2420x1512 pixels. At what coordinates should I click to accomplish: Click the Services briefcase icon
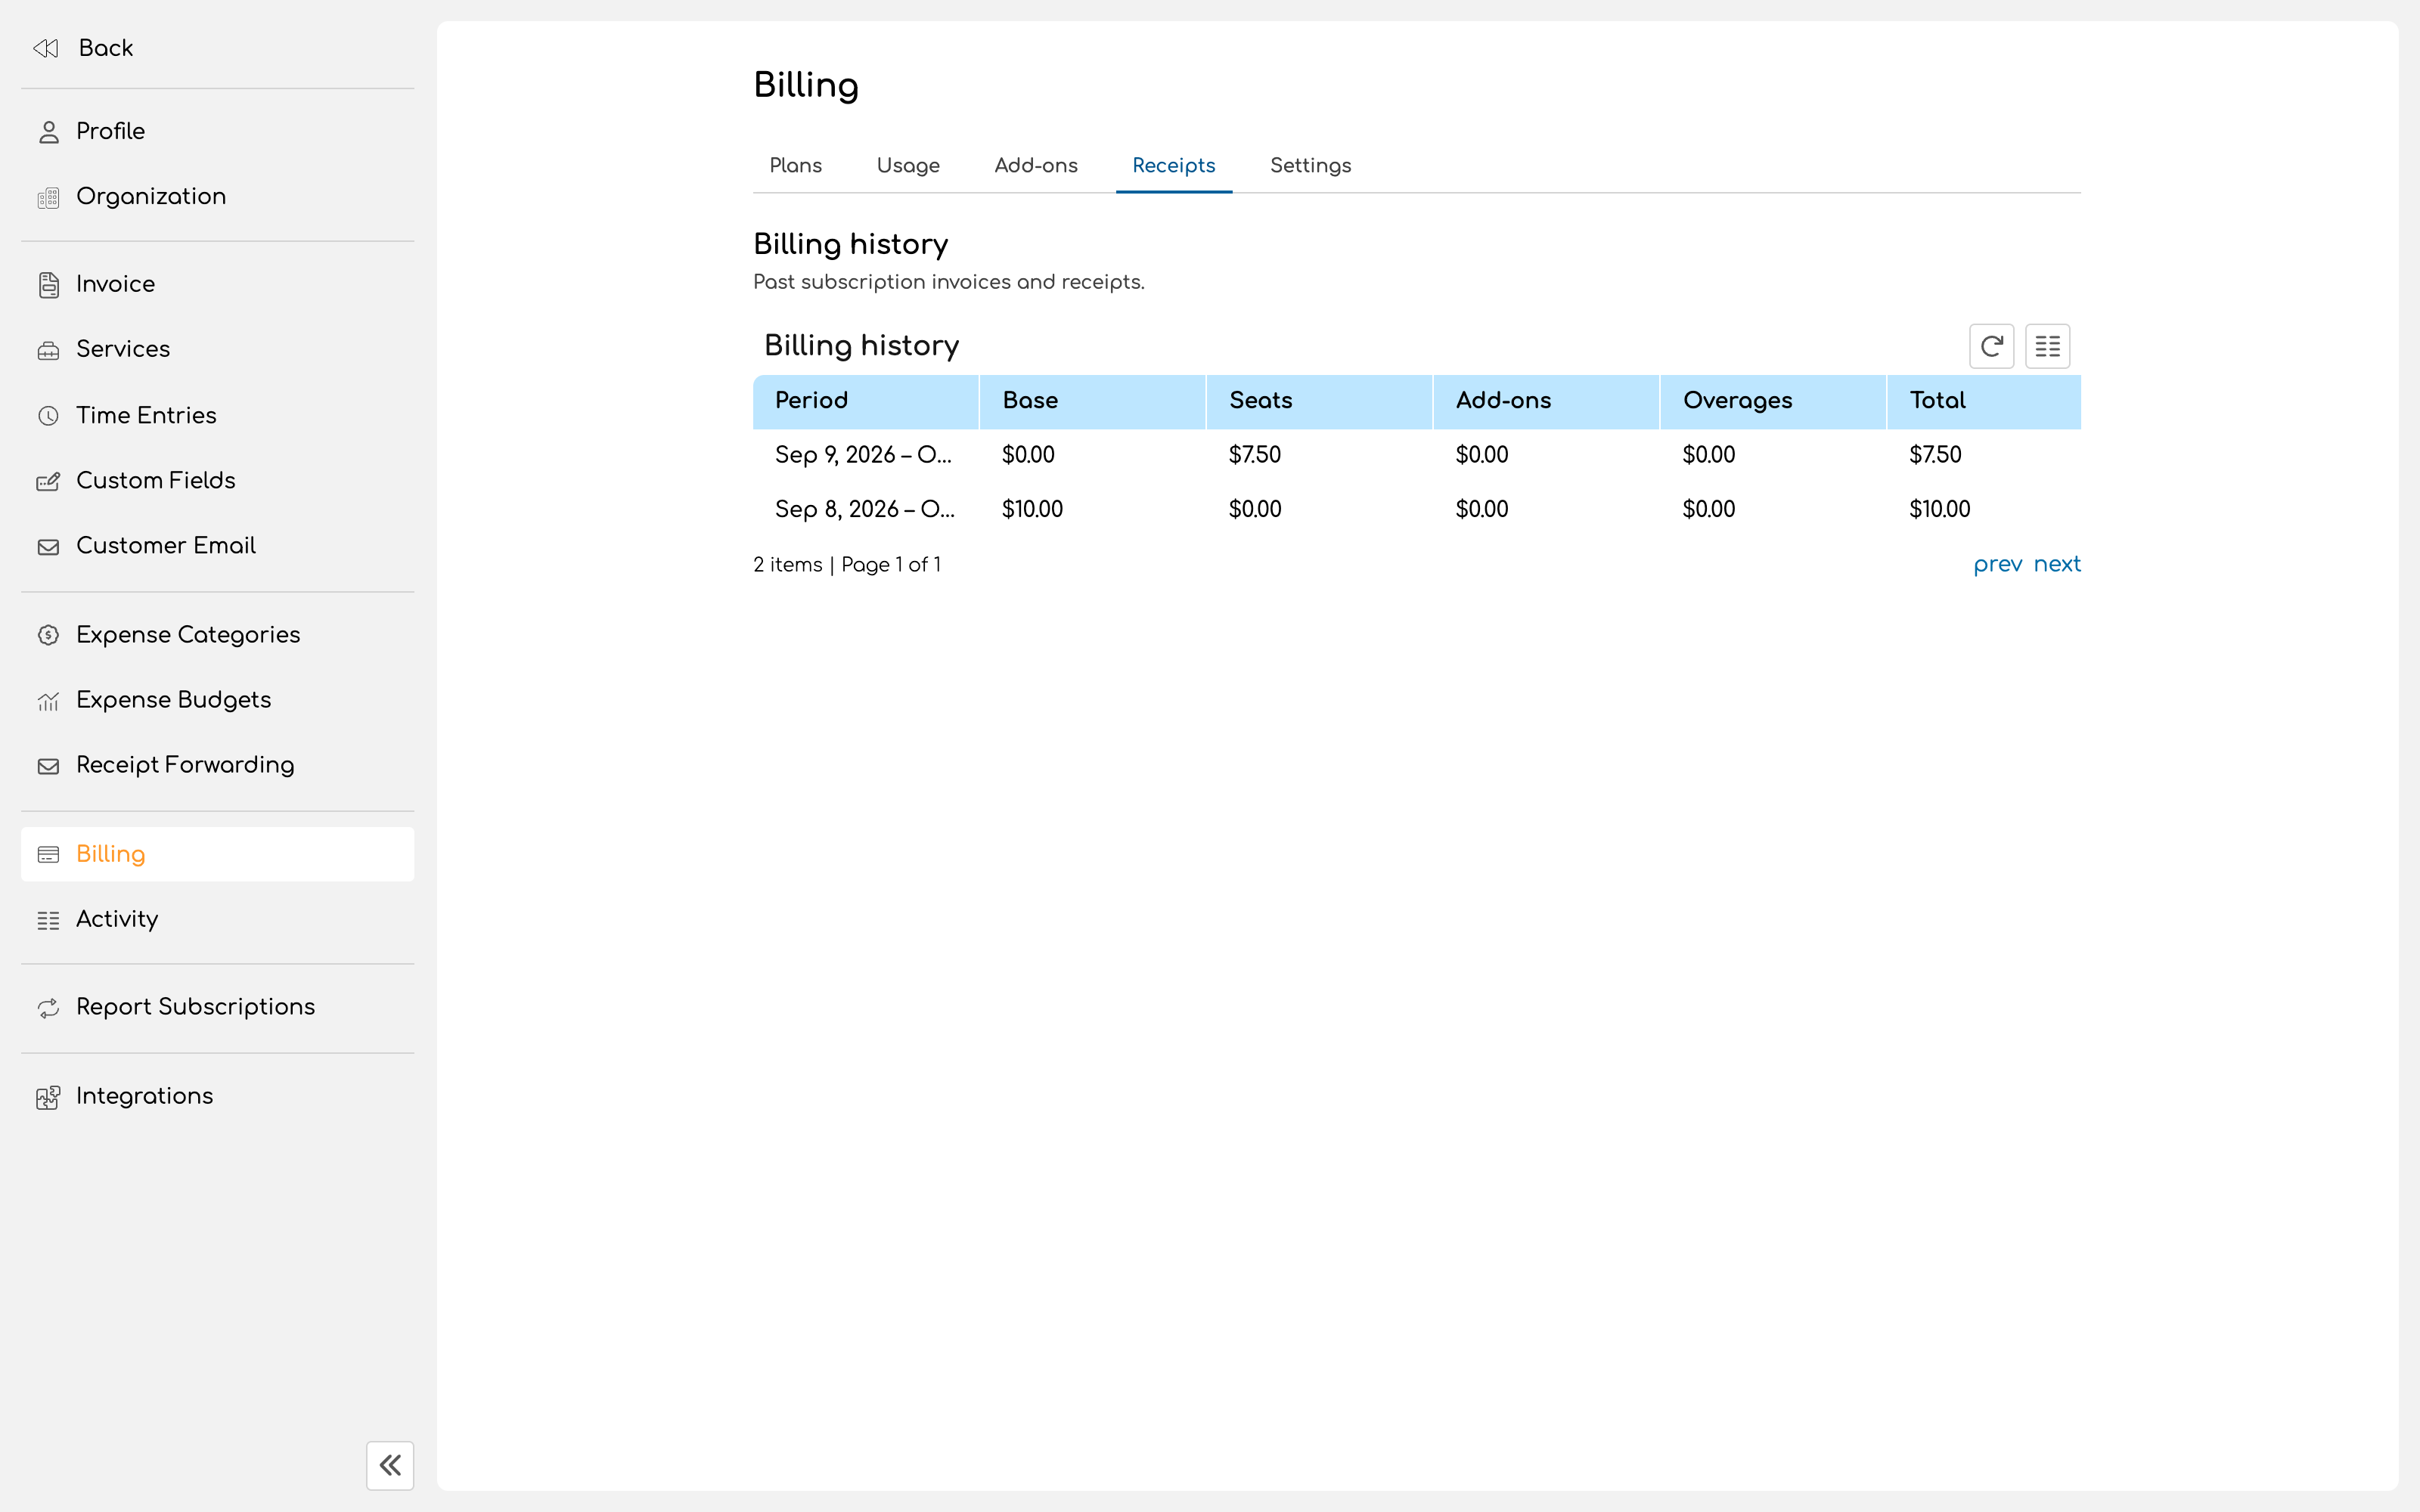click(48, 350)
